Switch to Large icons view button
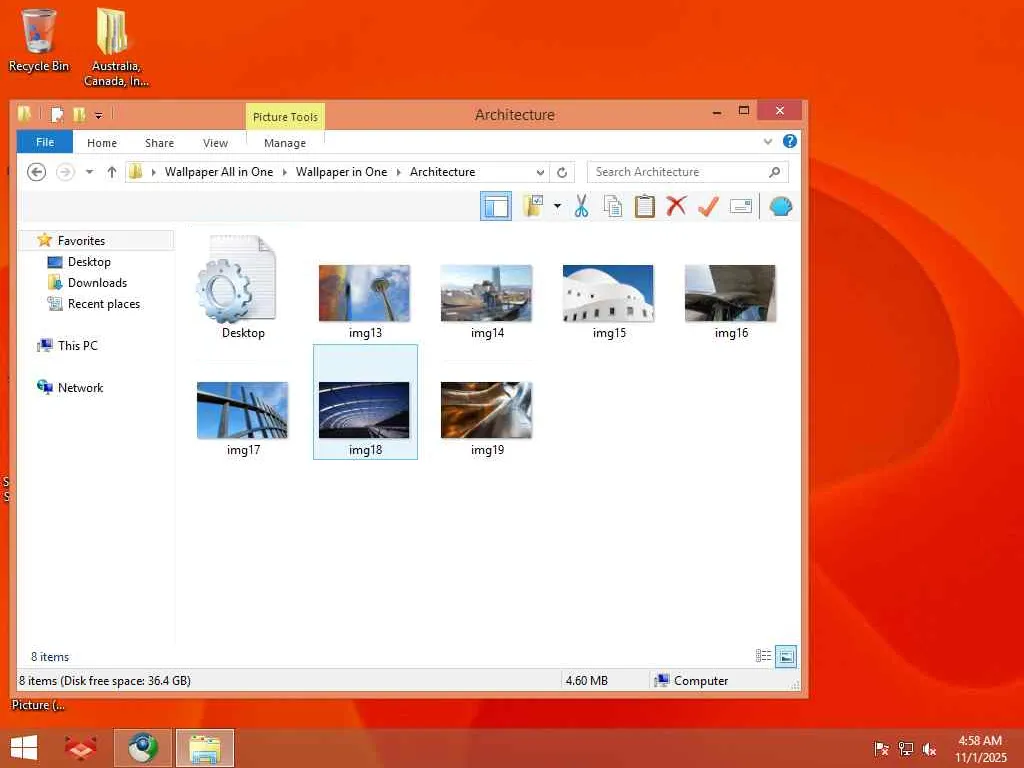 pos(786,656)
